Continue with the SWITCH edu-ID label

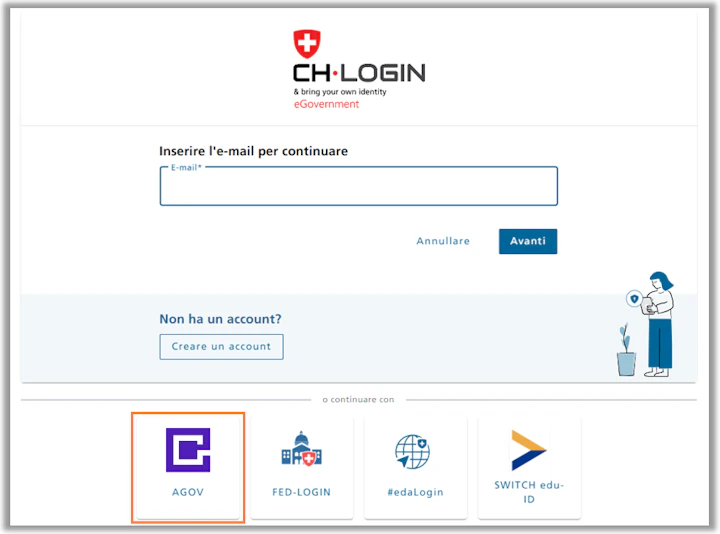point(529,492)
